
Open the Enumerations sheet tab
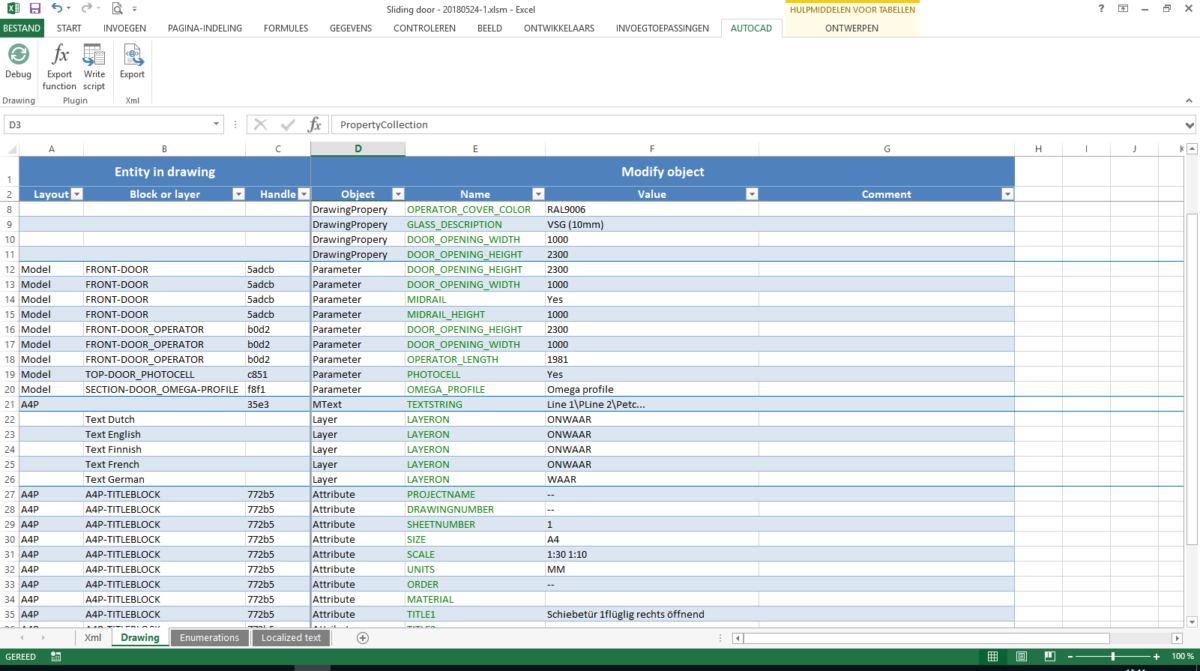tap(209, 637)
